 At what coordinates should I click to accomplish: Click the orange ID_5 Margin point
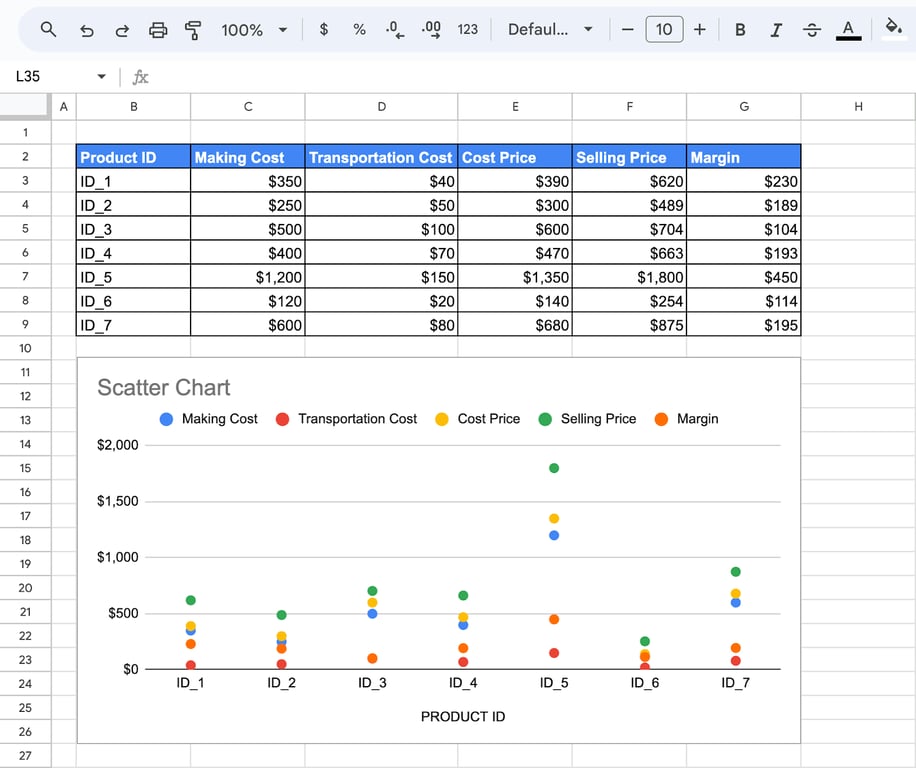click(x=554, y=619)
